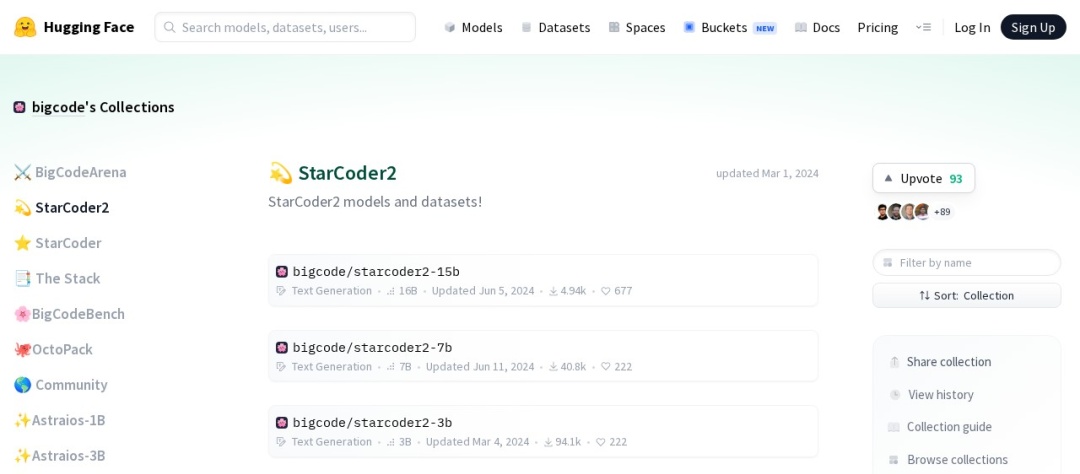Open the BigCodeArena collection
This screenshot has width=1080, height=474.
coord(70,172)
